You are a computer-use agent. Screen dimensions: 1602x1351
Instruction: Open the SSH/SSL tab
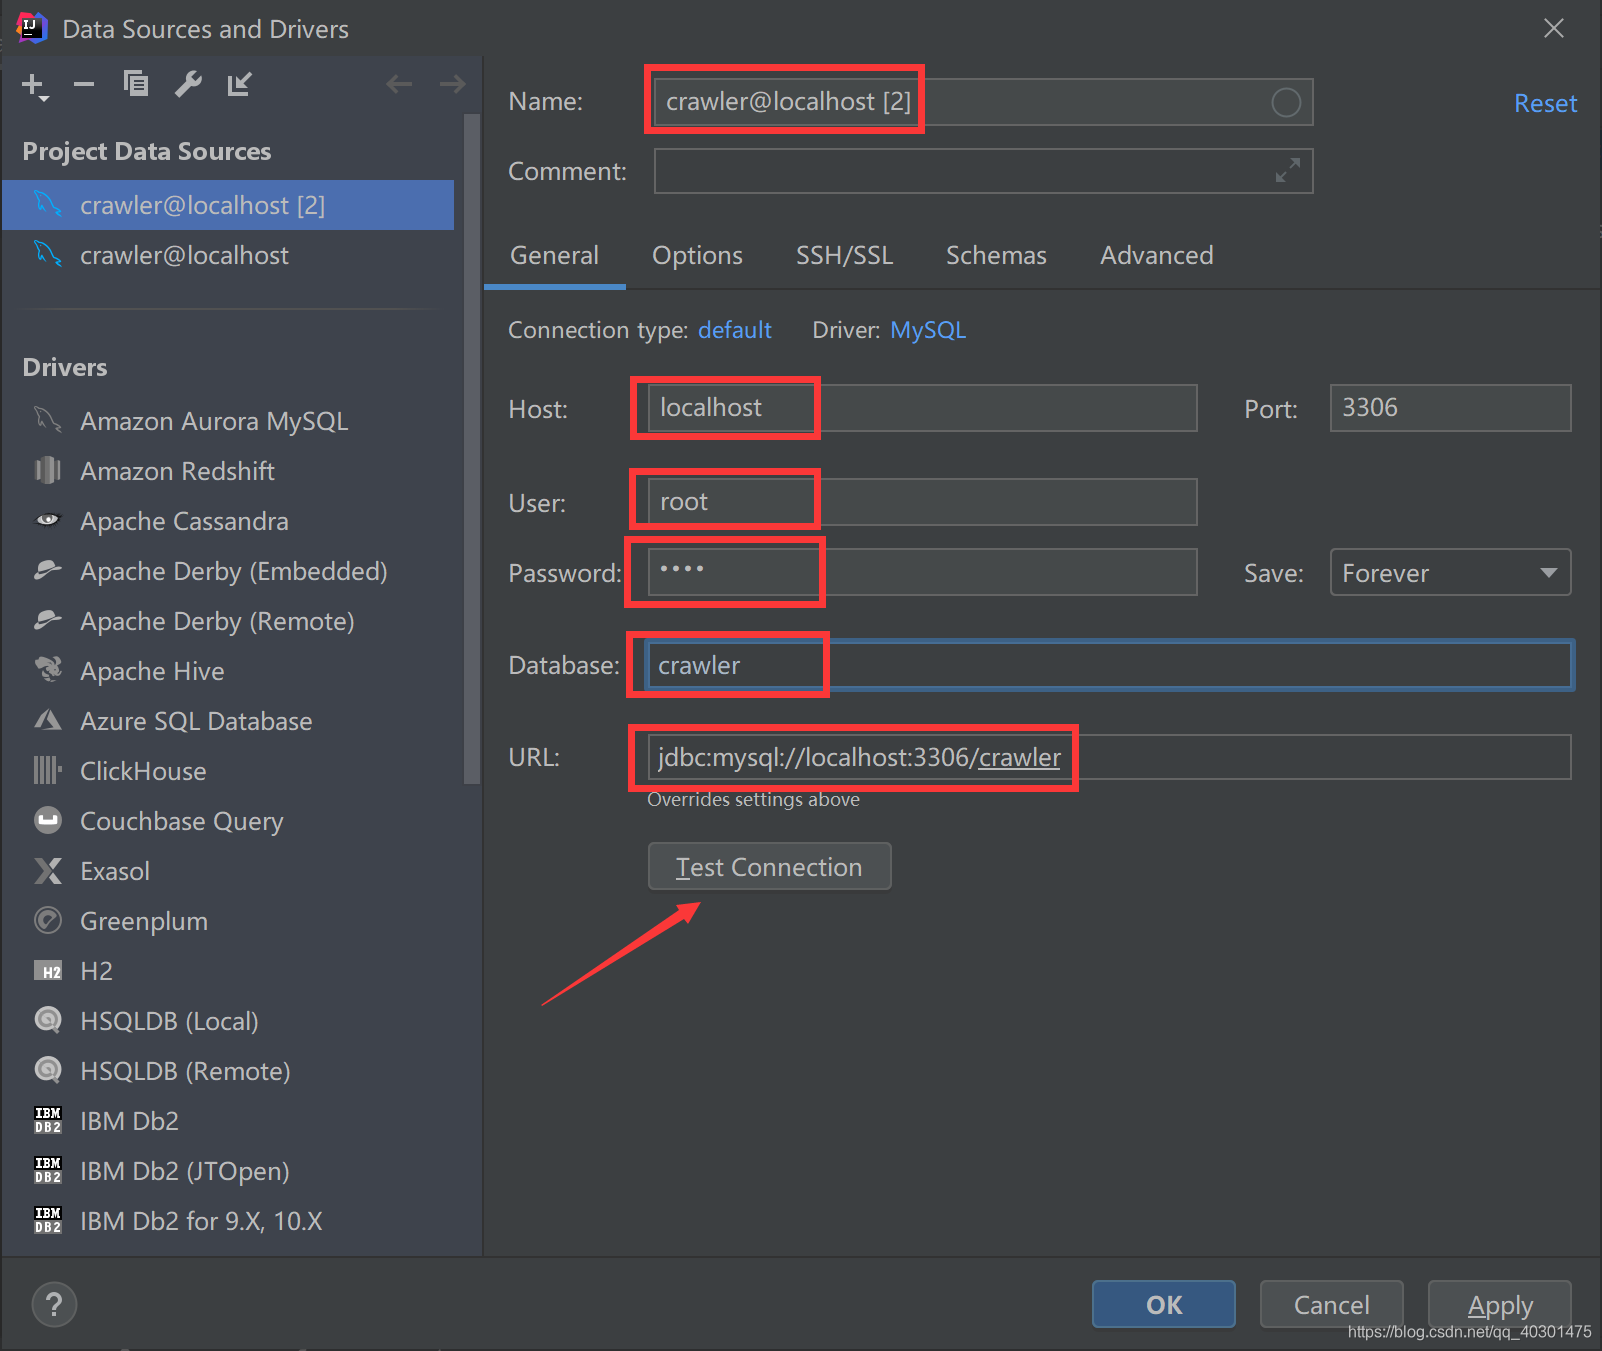click(844, 256)
